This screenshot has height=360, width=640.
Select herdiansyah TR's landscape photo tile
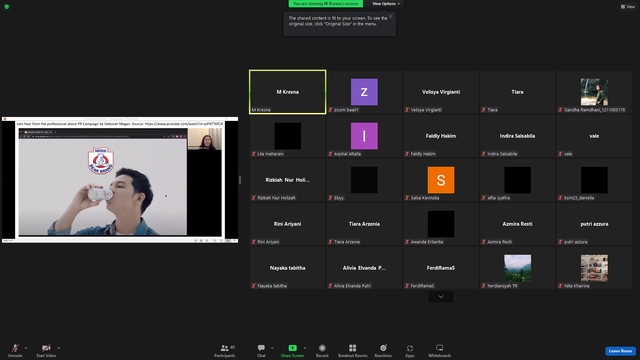coord(518,268)
